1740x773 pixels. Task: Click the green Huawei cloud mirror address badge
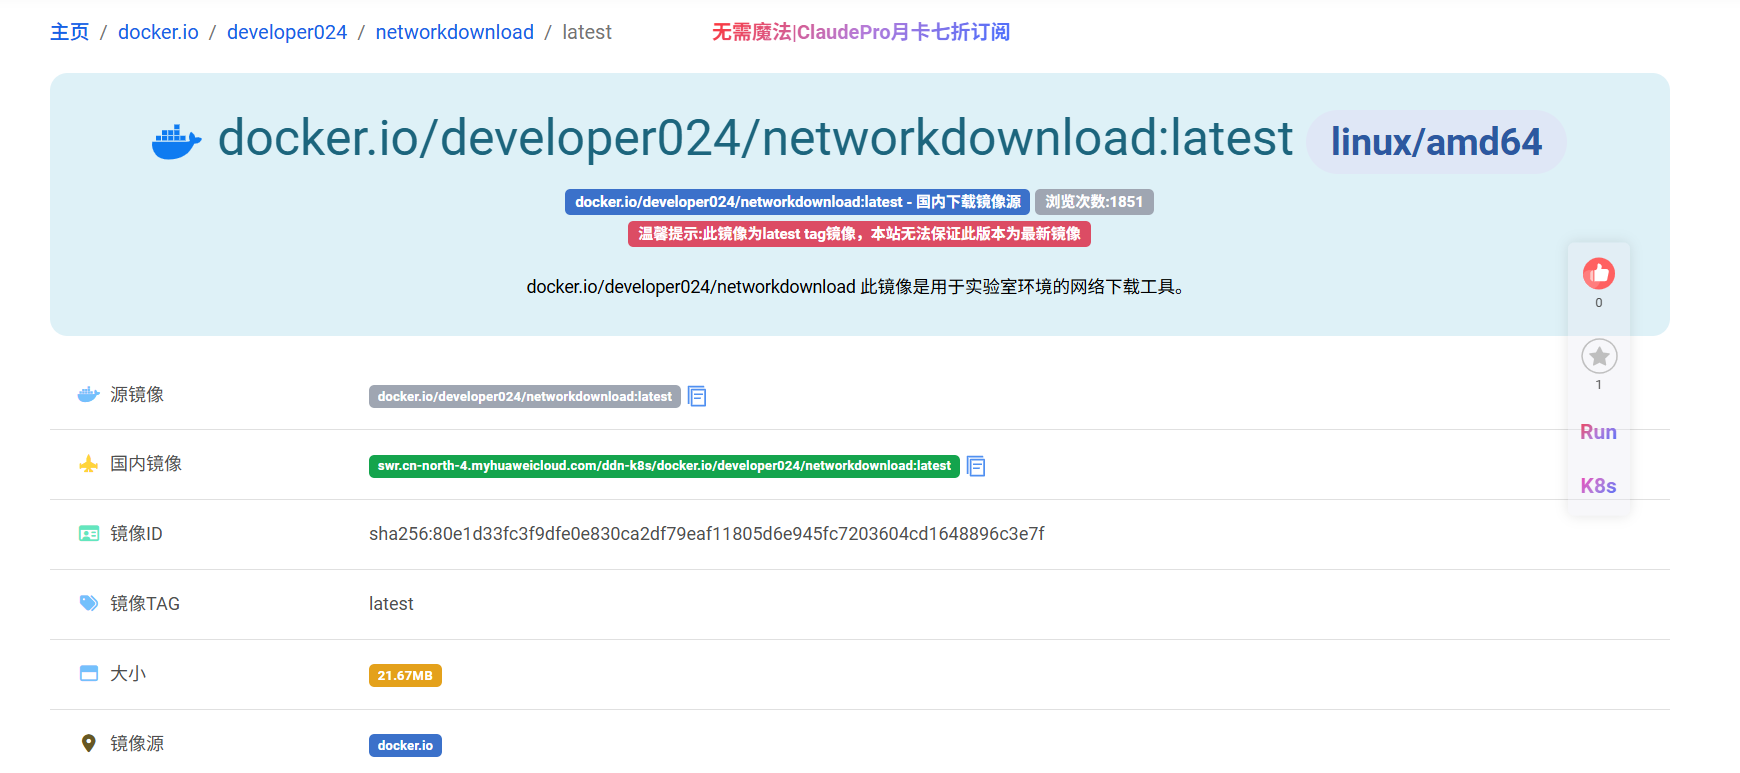click(664, 466)
